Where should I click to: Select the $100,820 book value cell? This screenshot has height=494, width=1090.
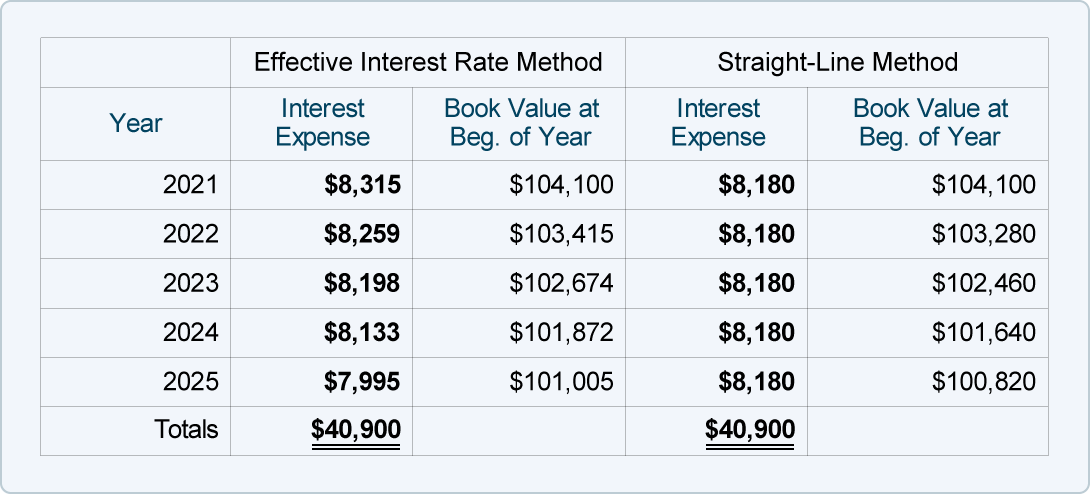click(x=983, y=381)
